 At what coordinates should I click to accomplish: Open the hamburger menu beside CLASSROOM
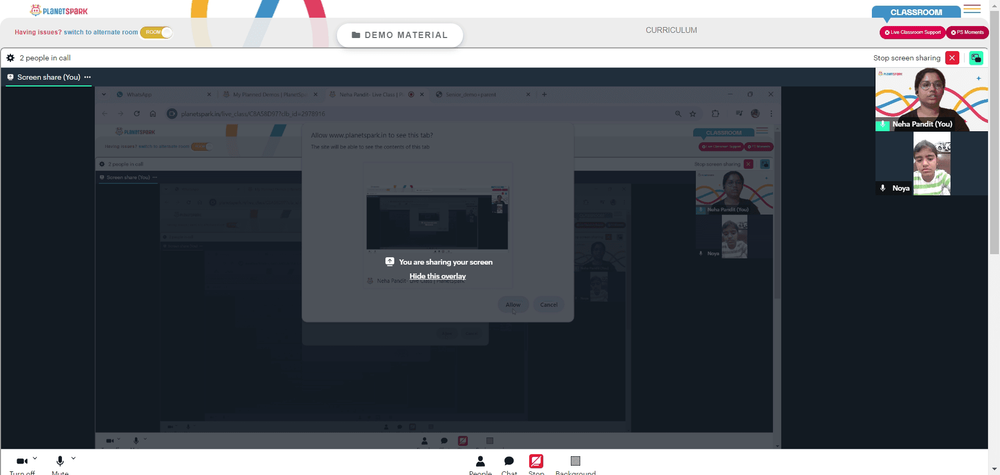(972, 8)
